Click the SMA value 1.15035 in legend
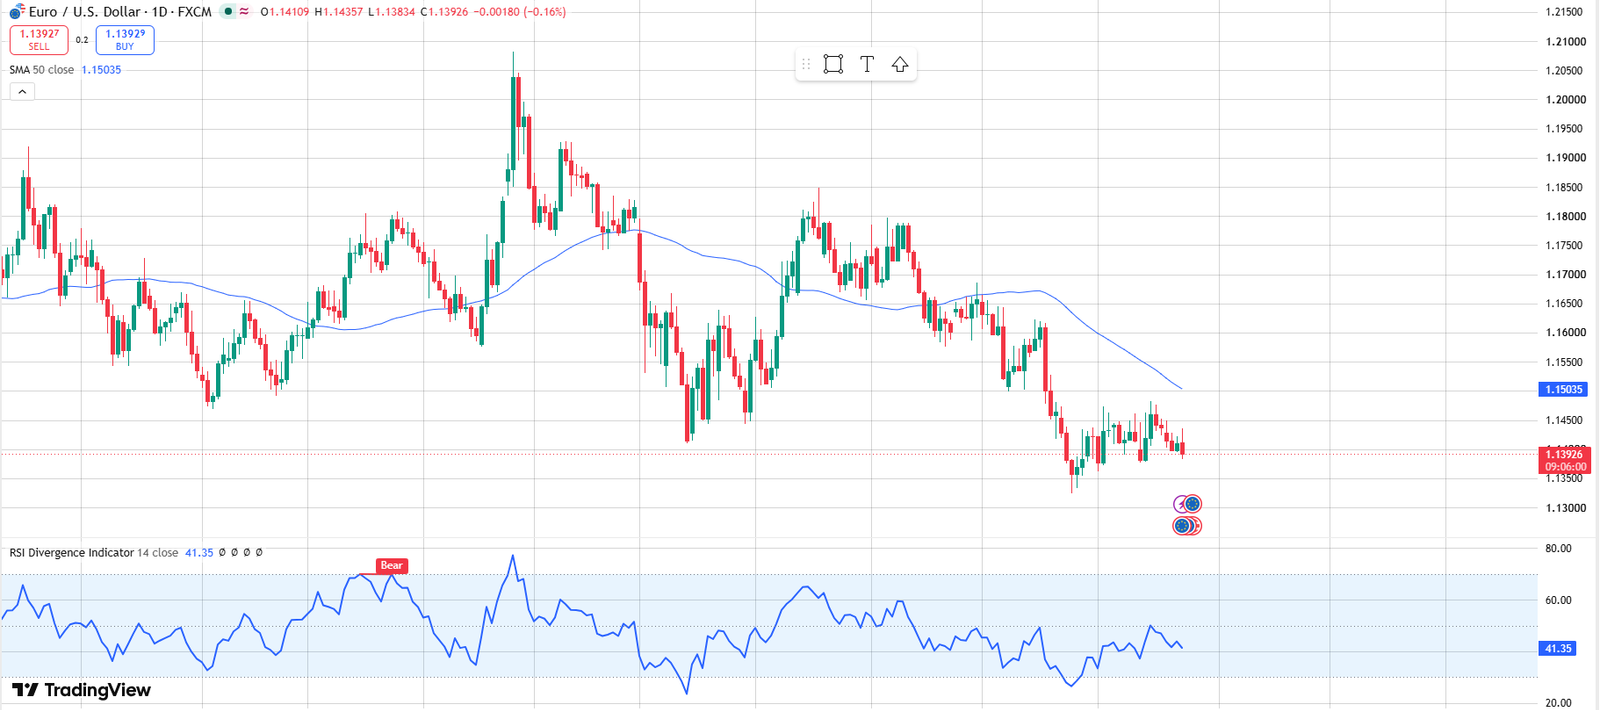The height and width of the screenshot is (710, 1600). click(x=101, y=70)
